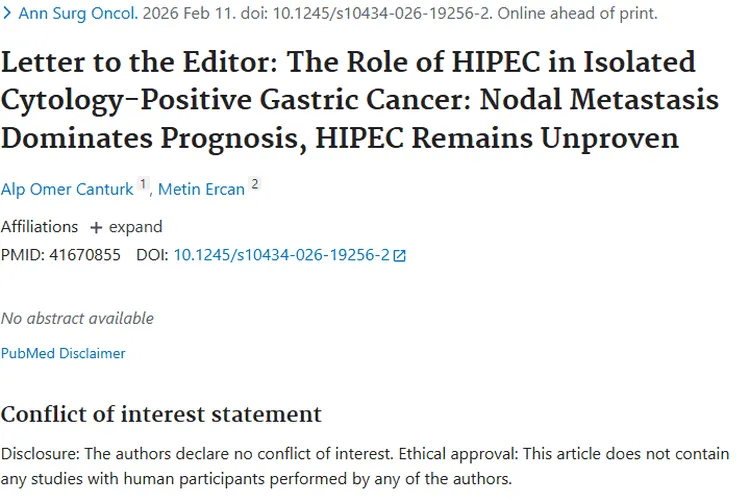Click the Affiliations label
Image resolution: width=750 pixels, height=500 pixels.
click(39, 227)
